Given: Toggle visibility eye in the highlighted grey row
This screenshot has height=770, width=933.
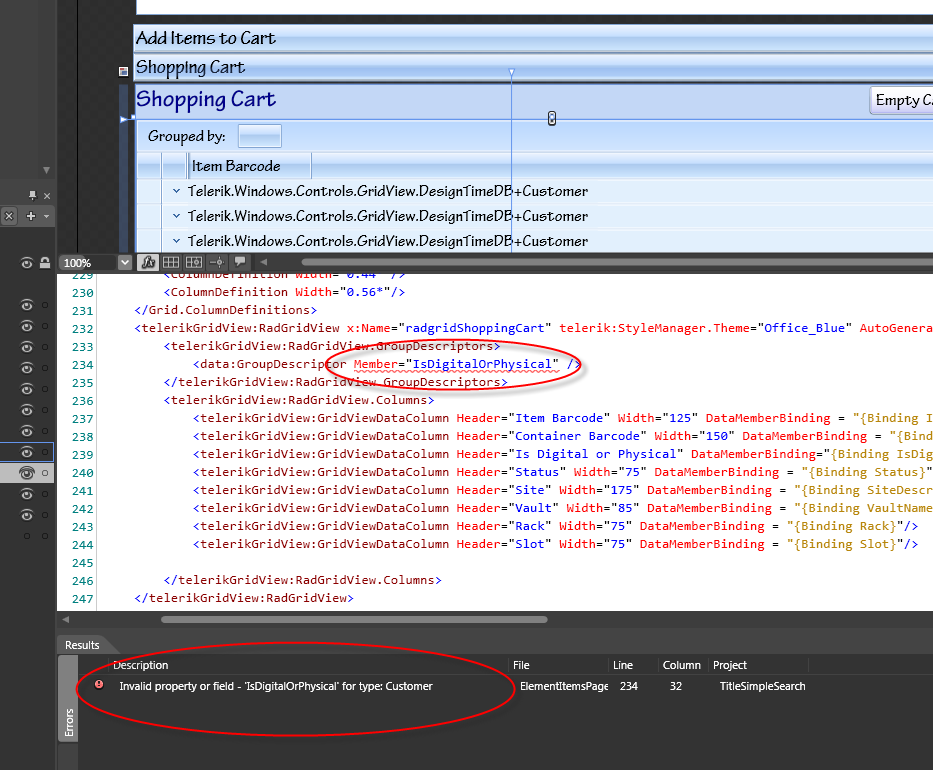Looking at the screenshot, I should click(x=27, y=472).
